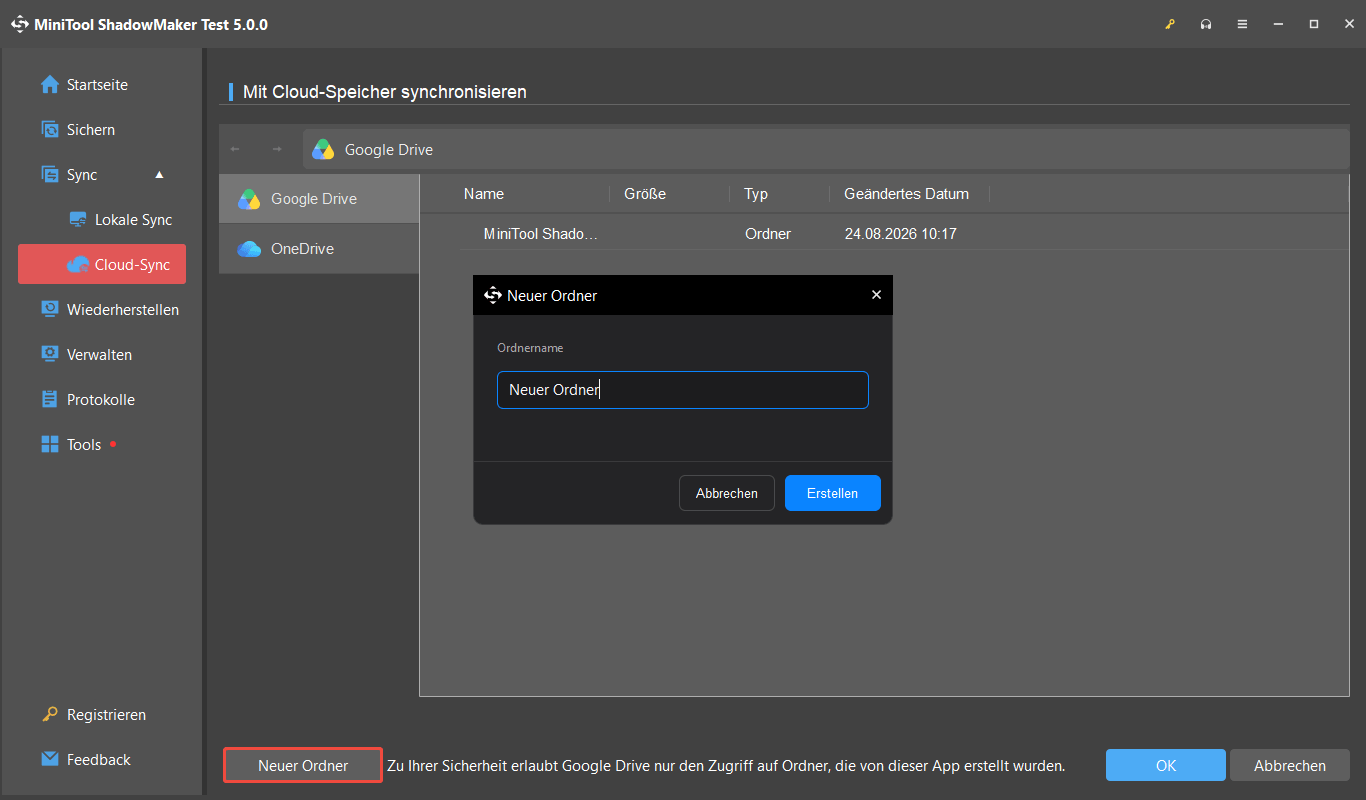1366x800 pixels.
Task: Click the OneDrive cloud icon
Action: [249, 249]
